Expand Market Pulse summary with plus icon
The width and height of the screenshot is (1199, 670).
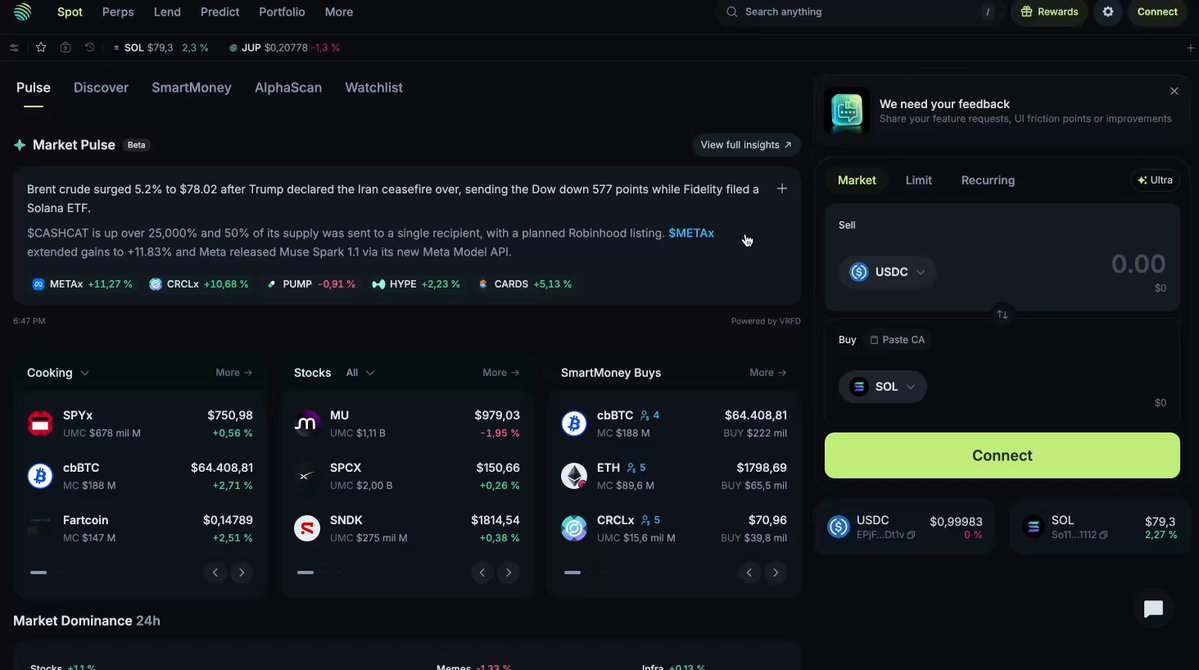click(x=781, y=189)
